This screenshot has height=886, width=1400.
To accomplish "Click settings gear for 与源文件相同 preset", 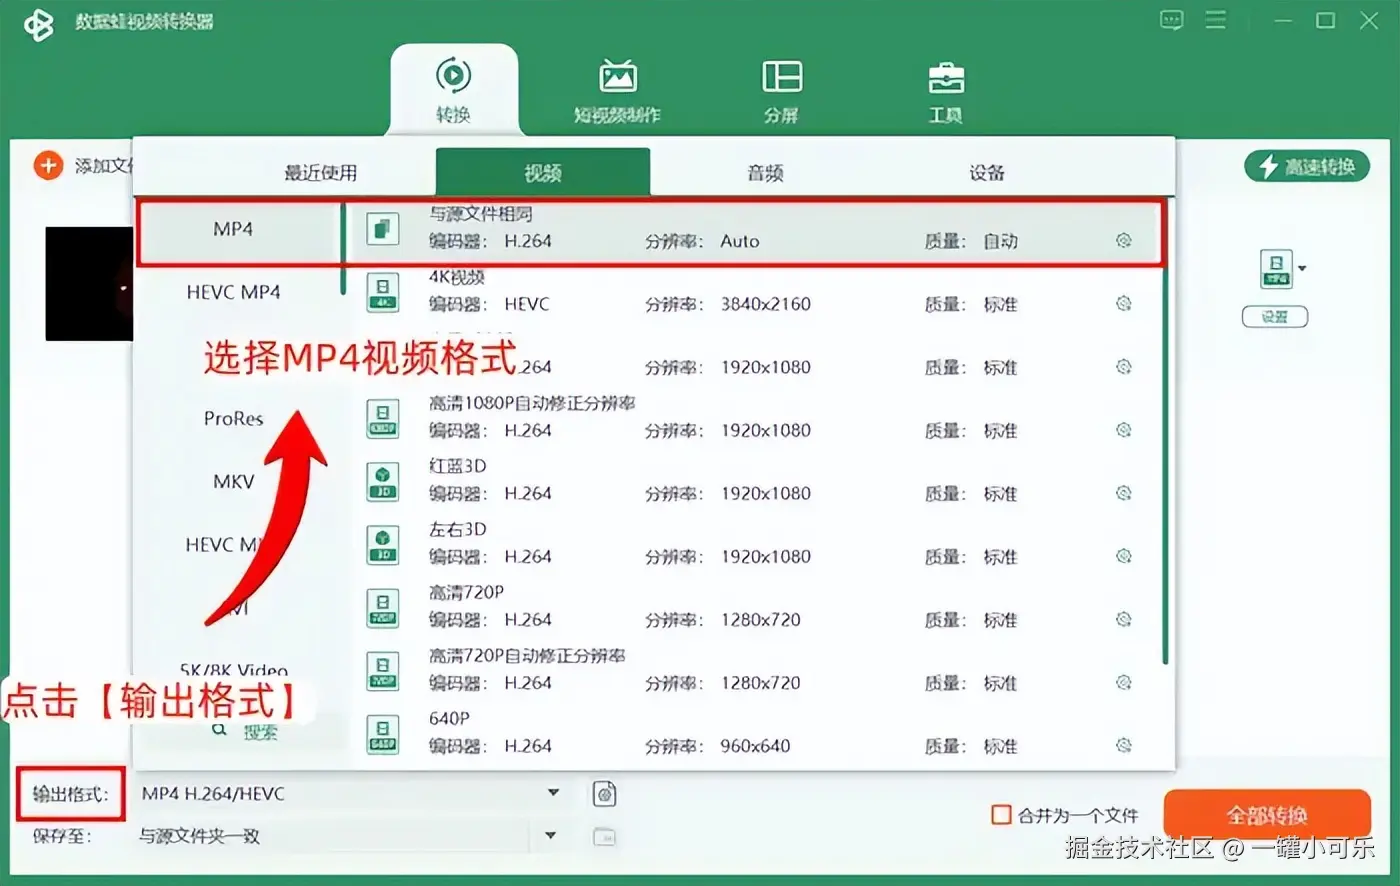I will tap(1123, 240).
